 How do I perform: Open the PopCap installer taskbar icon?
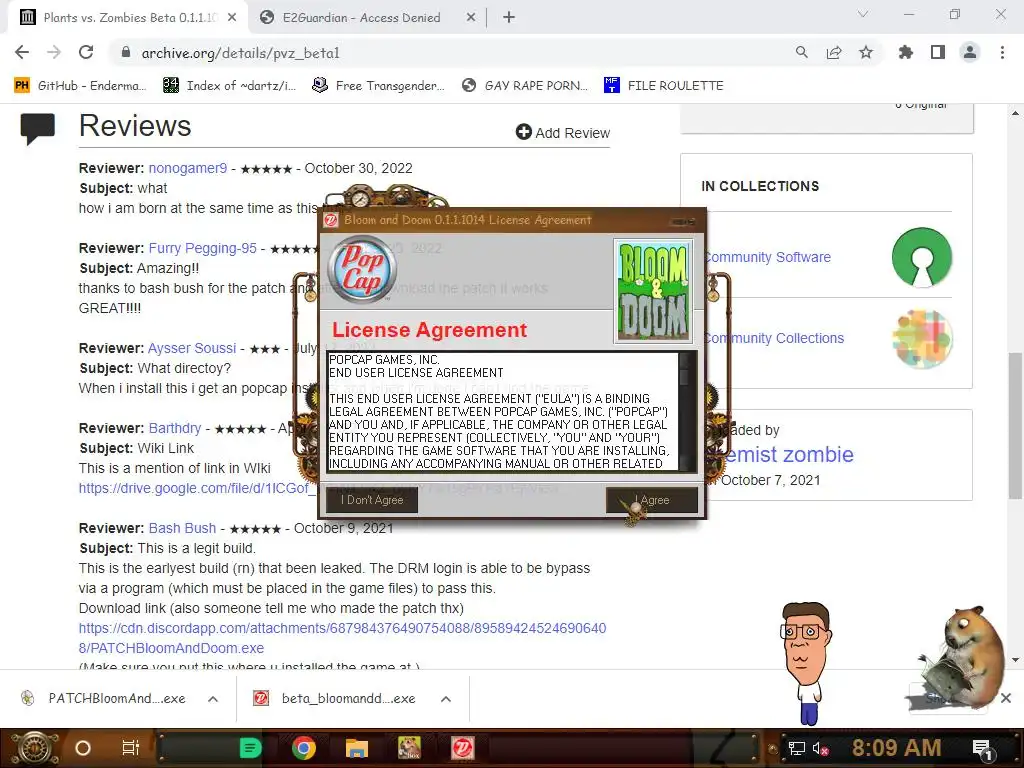click(463, 748)
